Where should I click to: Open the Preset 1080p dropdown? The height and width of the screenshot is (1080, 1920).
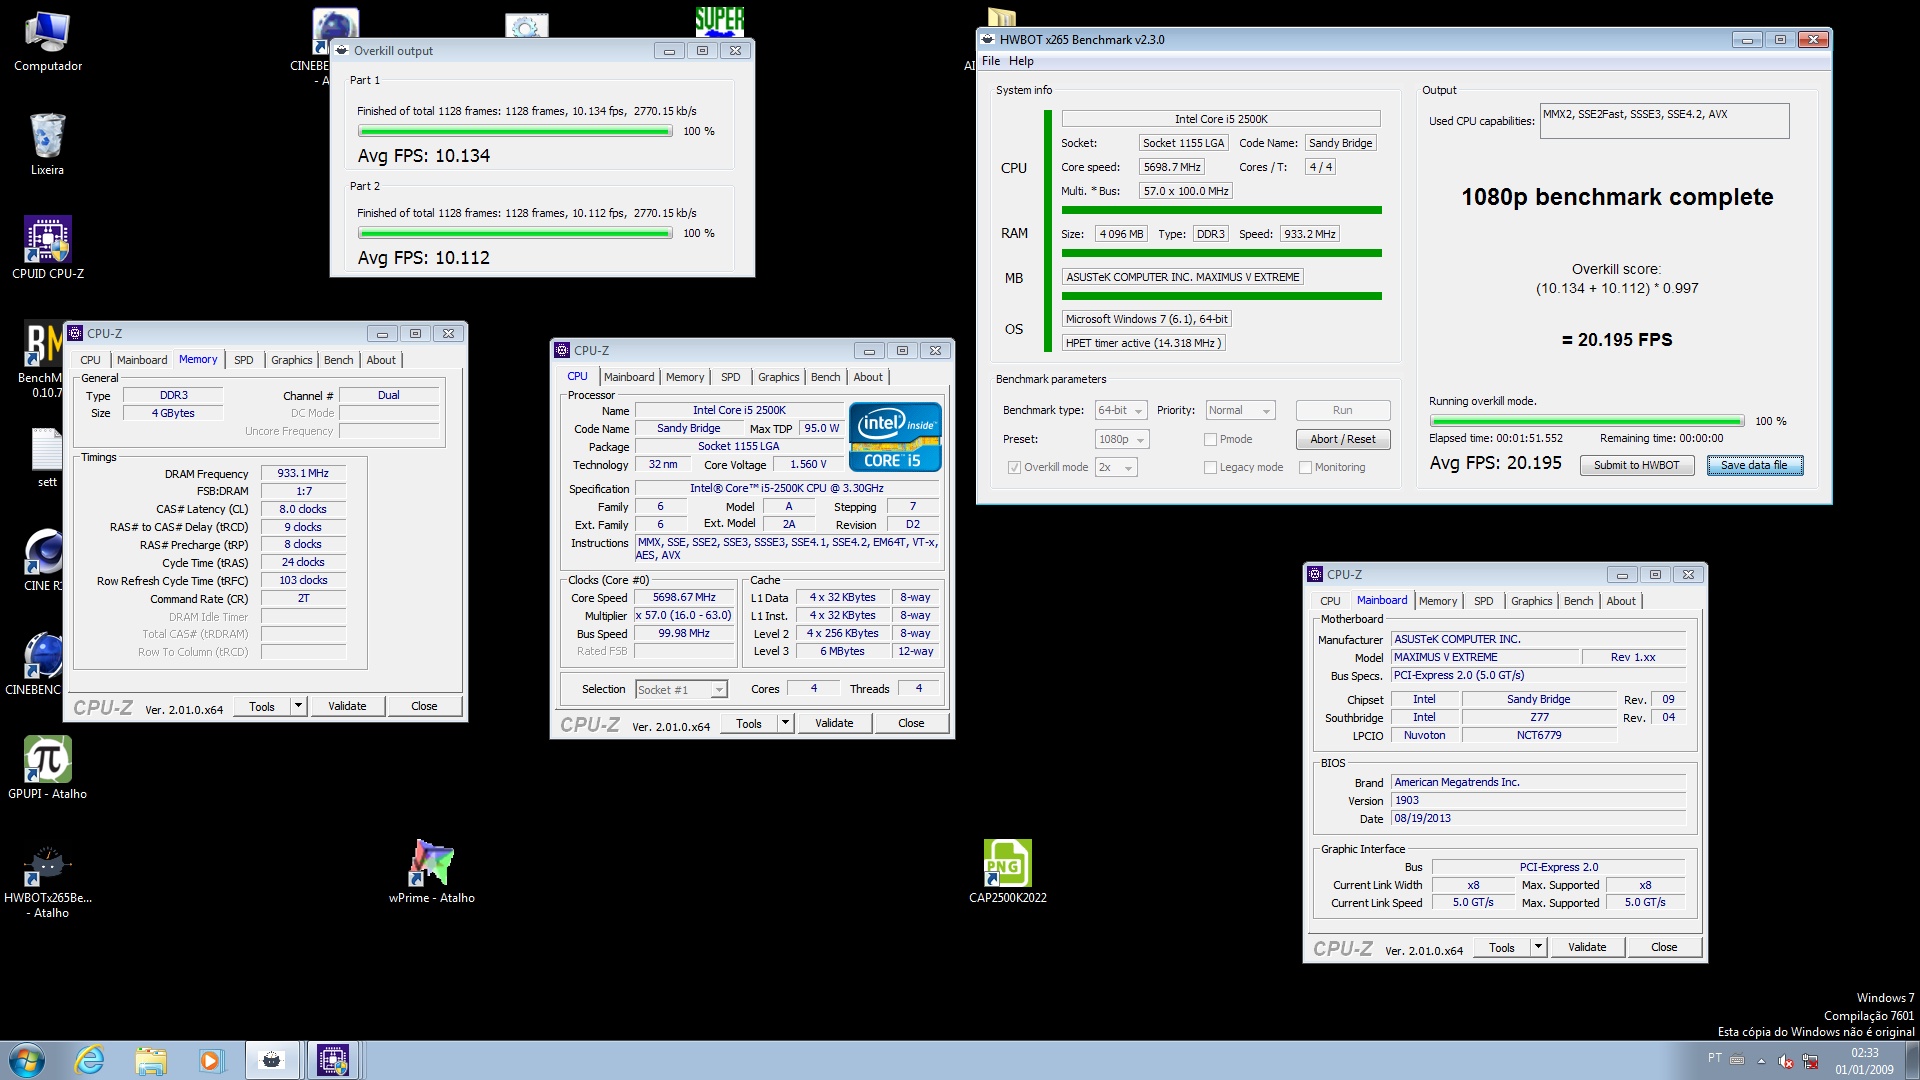1122,439
